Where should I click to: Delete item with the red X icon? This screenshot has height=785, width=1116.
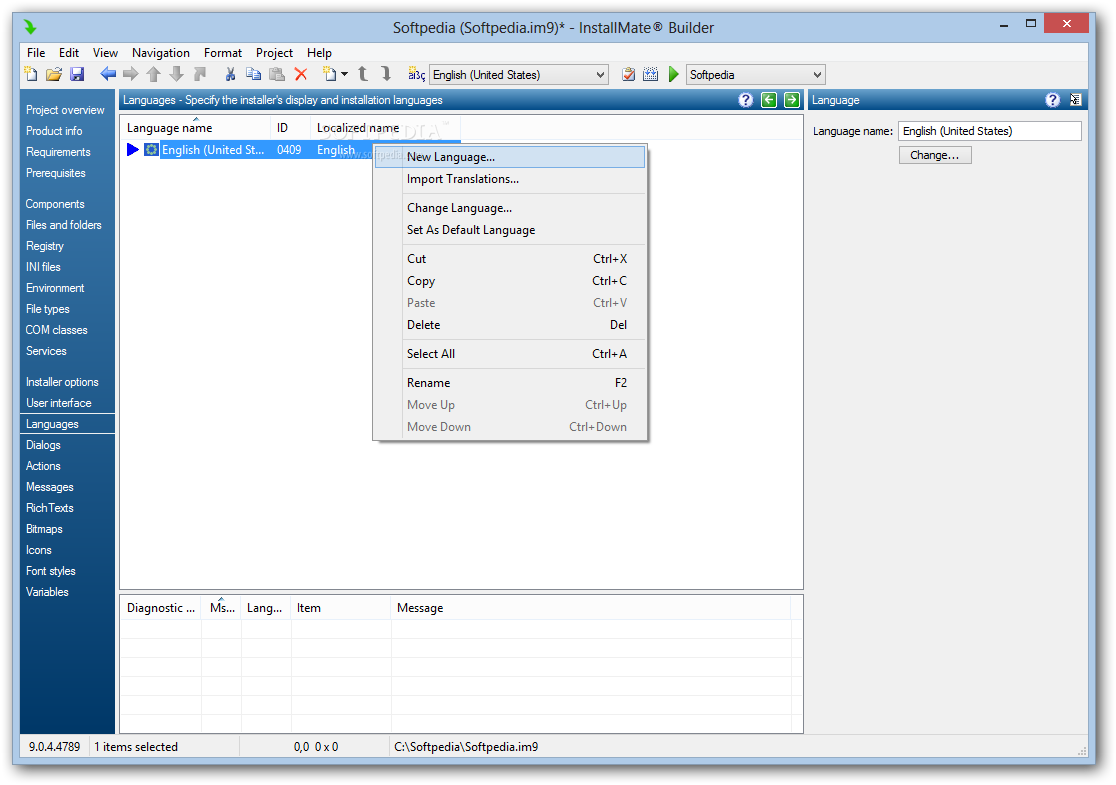coord(301,74)
